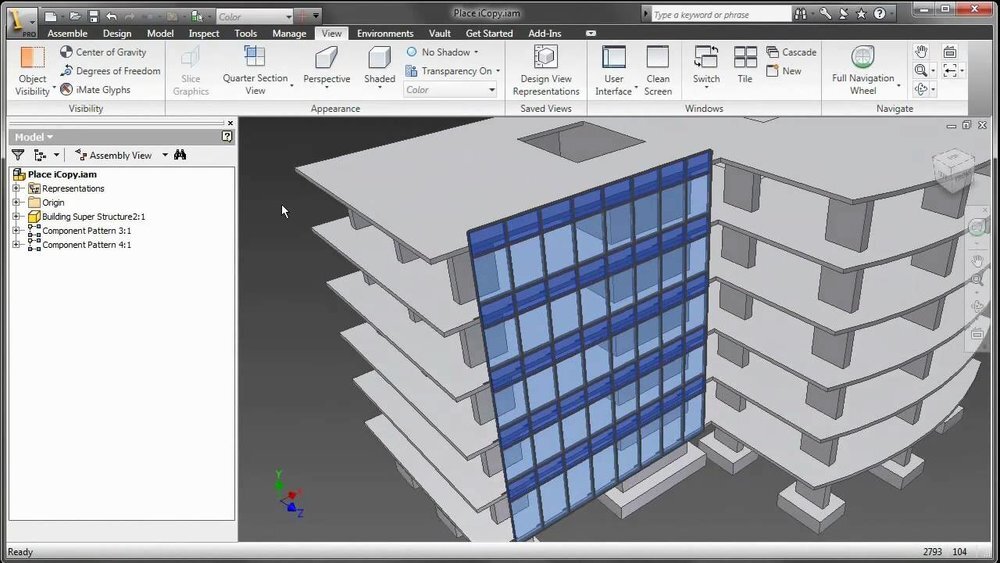Cascade the open windows
The image size is (1000, 563).
[x=791, y=52]
